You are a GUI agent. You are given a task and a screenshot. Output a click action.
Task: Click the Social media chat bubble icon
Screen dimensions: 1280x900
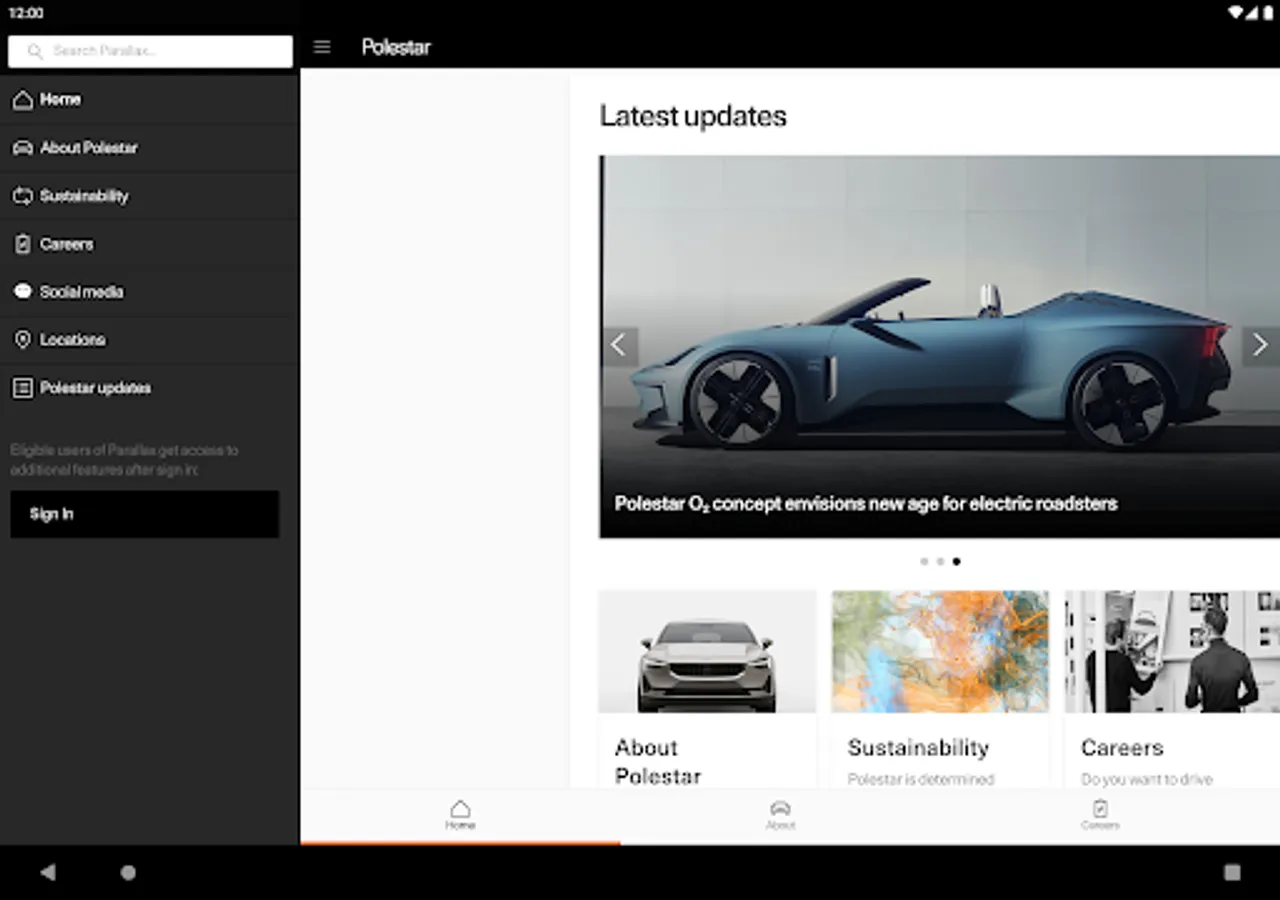pyautogui.click(x=22, y=292)
